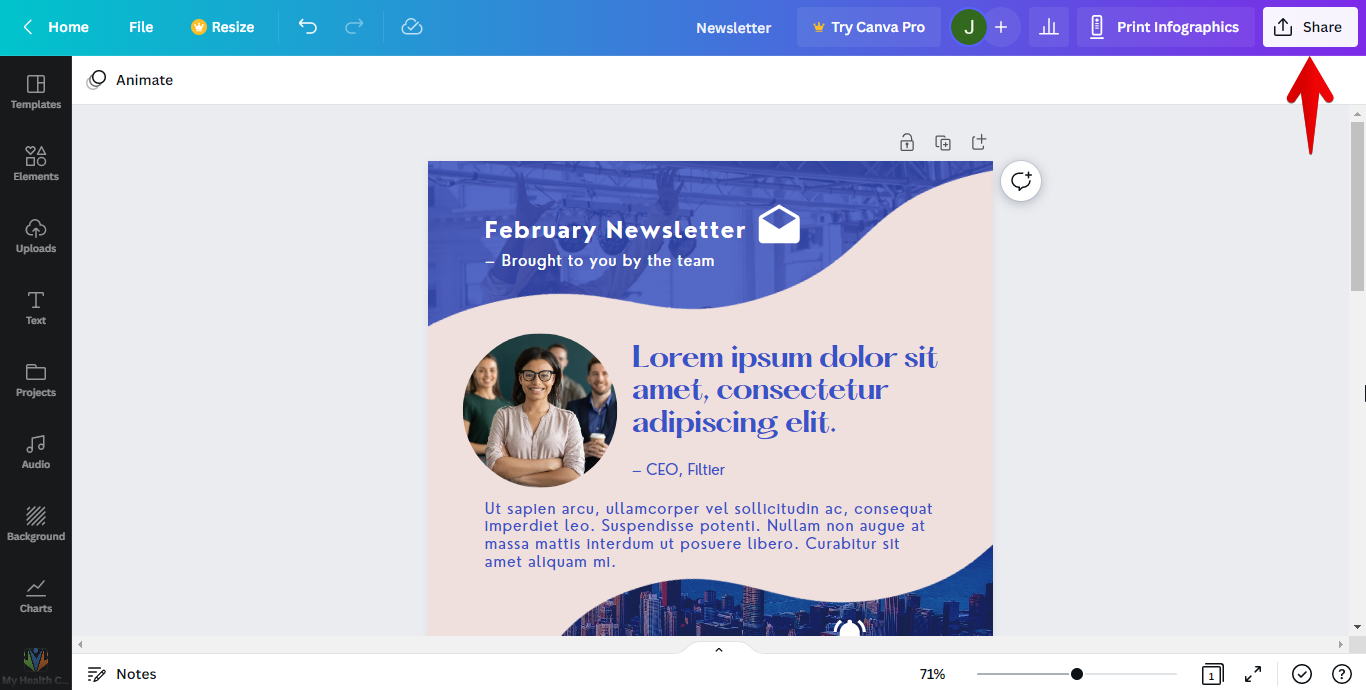1366x690 pixels.
Task: Click the Redo arrow
Action: point(354,27)
